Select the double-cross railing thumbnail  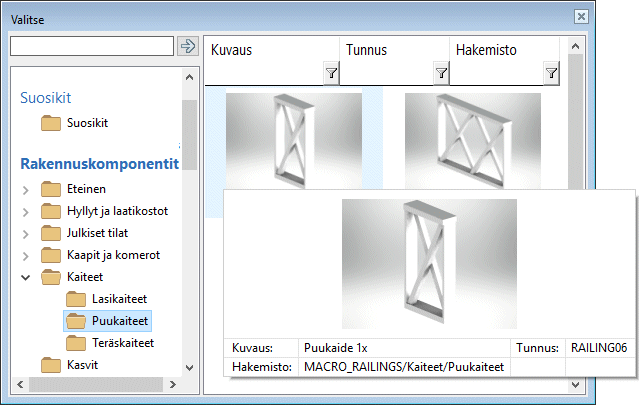pos(472,140)
